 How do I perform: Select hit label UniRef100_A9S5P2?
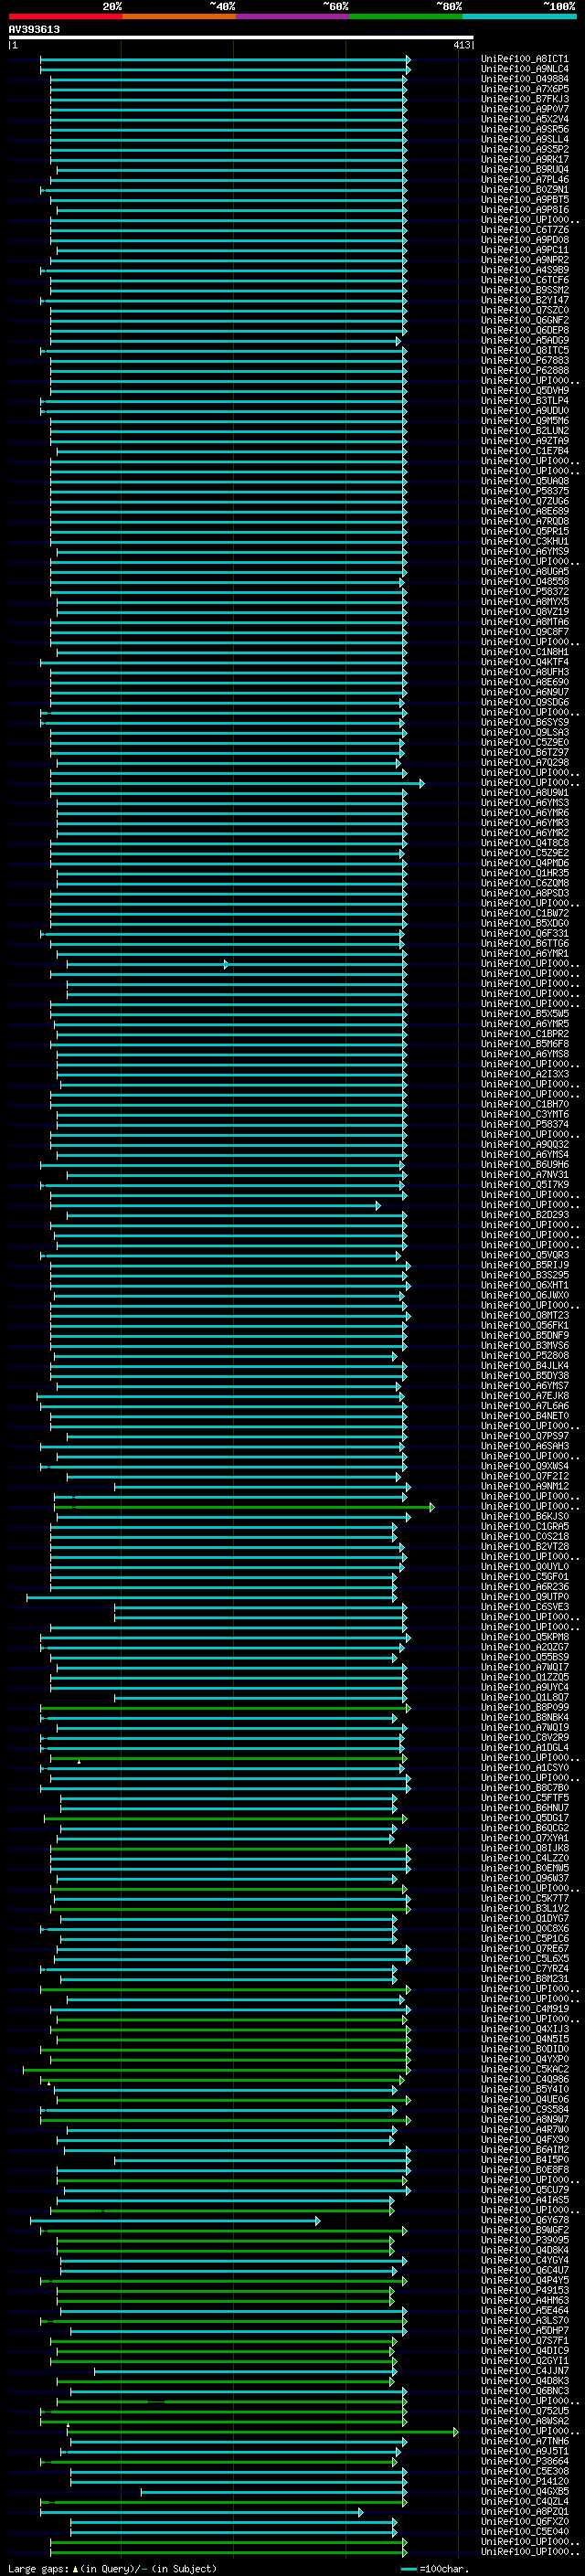[525, 149]
